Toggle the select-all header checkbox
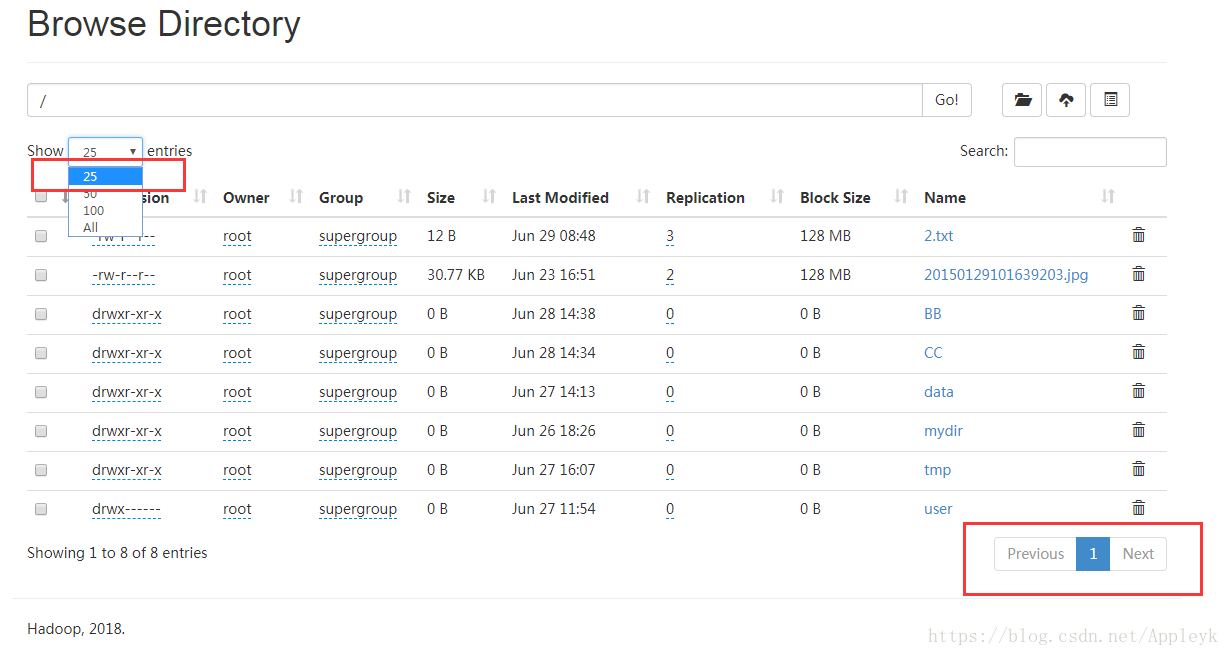The height and width of the screenshot is (656, 1229). (x=41, y=197)
